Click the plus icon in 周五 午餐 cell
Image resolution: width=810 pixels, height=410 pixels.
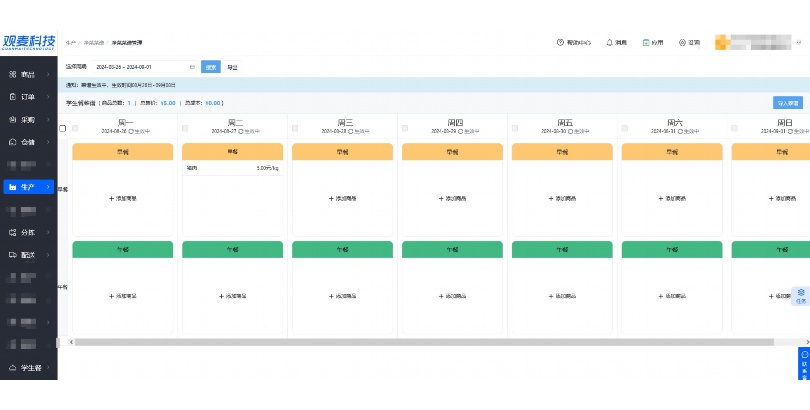coord(551,296)
